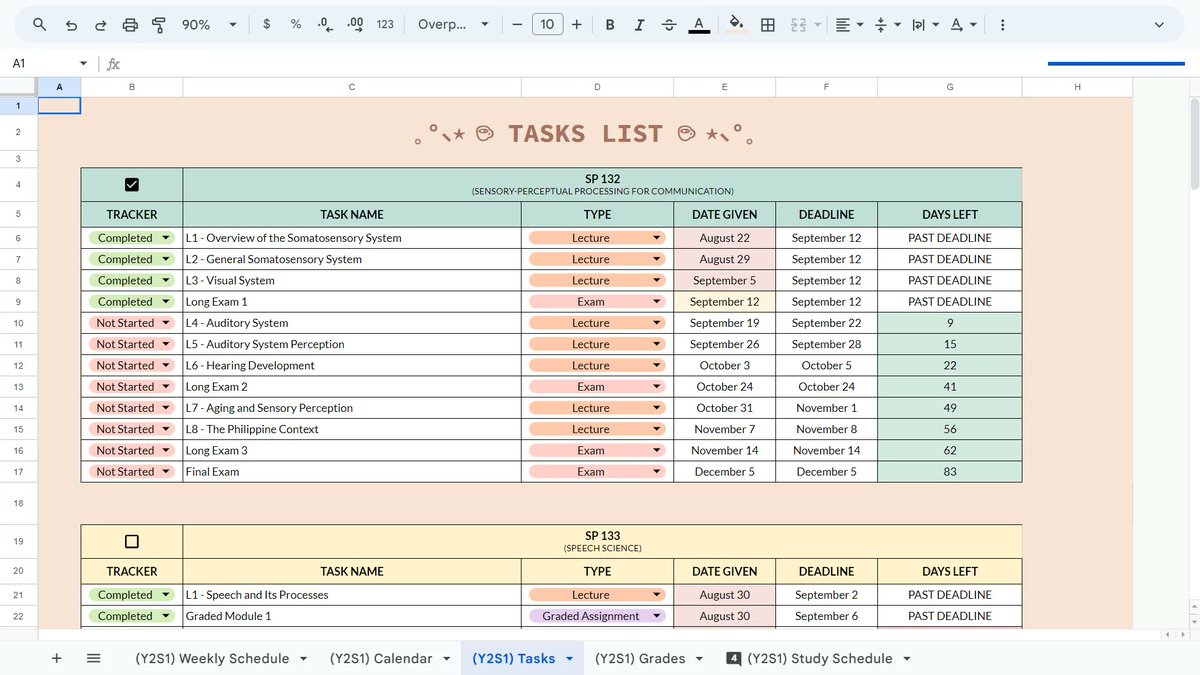Screen dimensions: 1200x675
Task: Select the 'September 28' deadline cell
Action: pyautogui.click(x=826, y=344)
